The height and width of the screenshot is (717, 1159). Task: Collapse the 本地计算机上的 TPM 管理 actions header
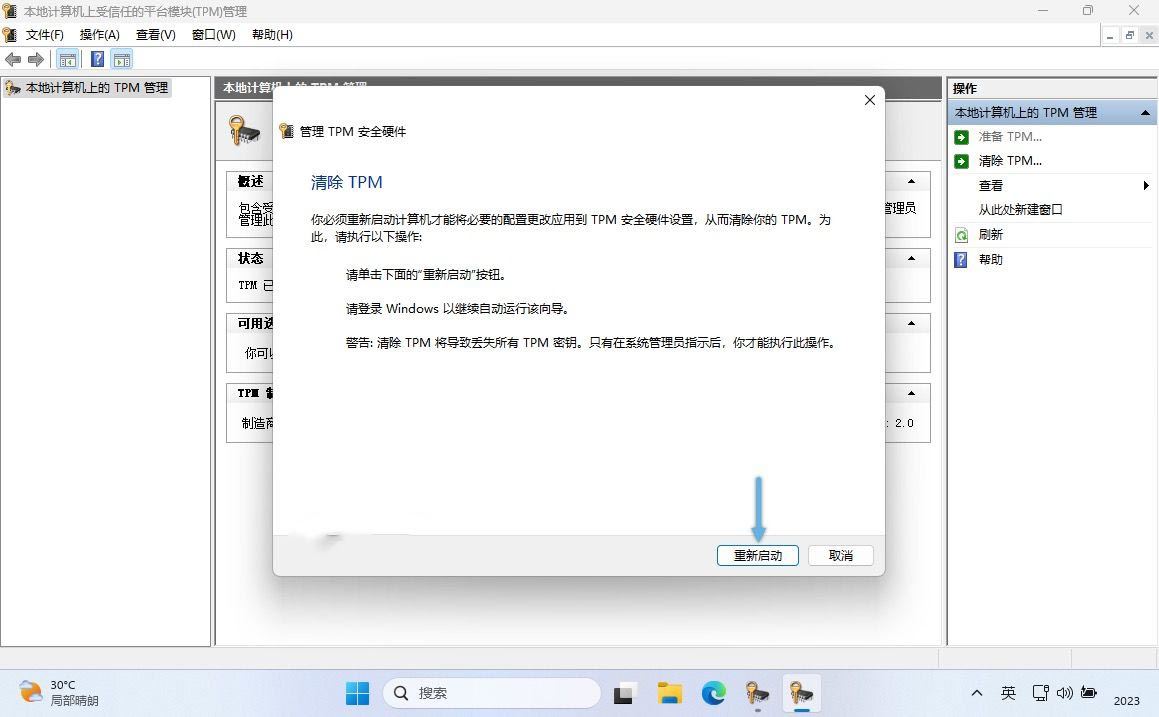[x=1145, y=113]
